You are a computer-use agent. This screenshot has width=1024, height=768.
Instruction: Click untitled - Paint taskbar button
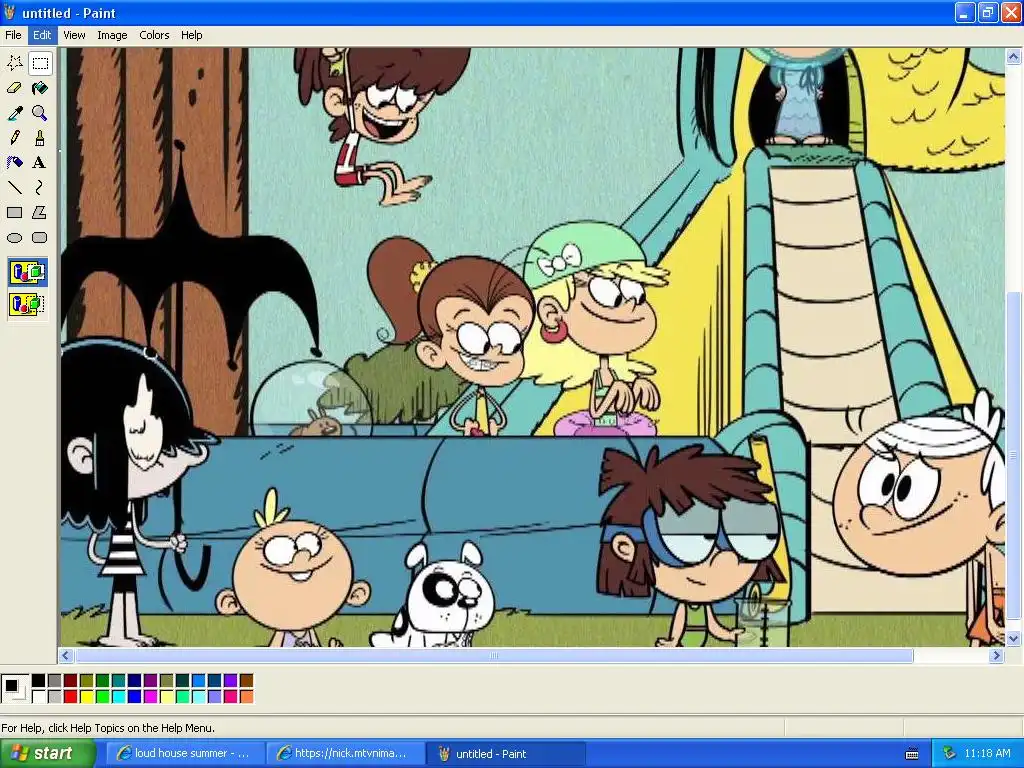(506, 754)
